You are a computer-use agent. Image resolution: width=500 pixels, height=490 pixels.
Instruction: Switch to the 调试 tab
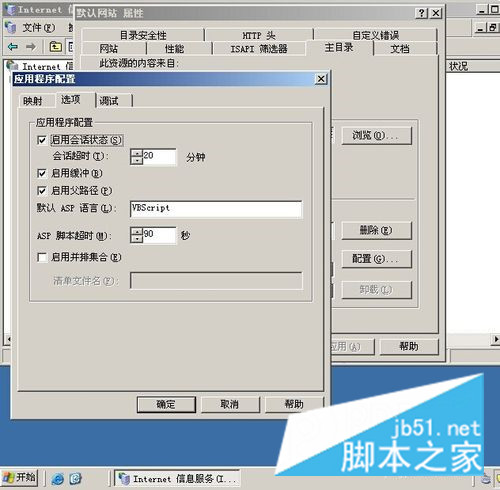109,101
